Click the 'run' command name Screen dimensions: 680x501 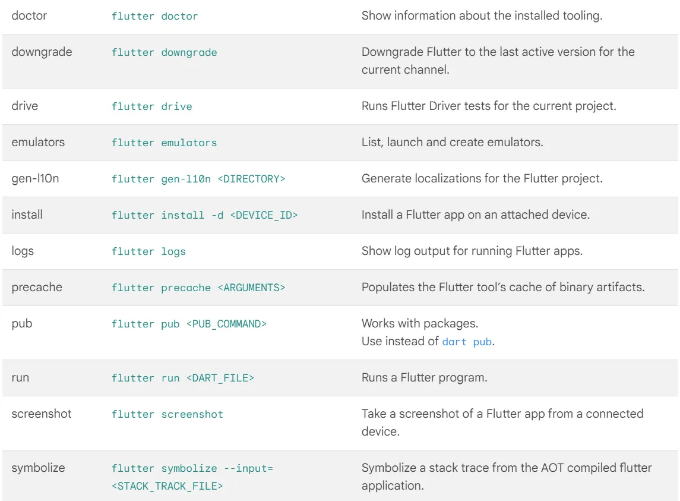coord(20,378)
